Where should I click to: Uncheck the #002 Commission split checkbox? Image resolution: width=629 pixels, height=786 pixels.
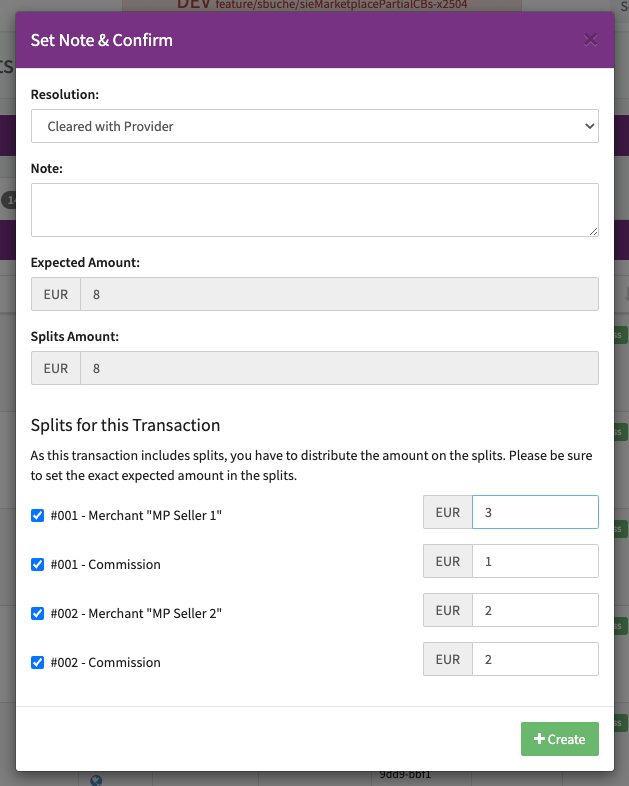coord(38,662)
